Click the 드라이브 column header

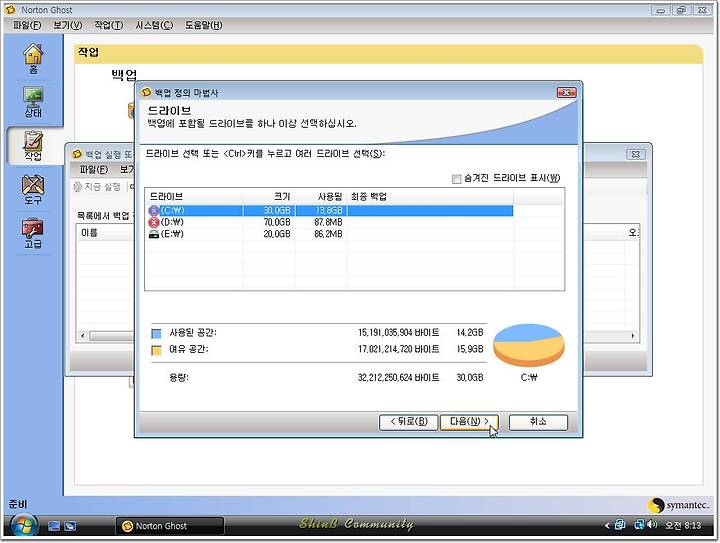(194, 197)
